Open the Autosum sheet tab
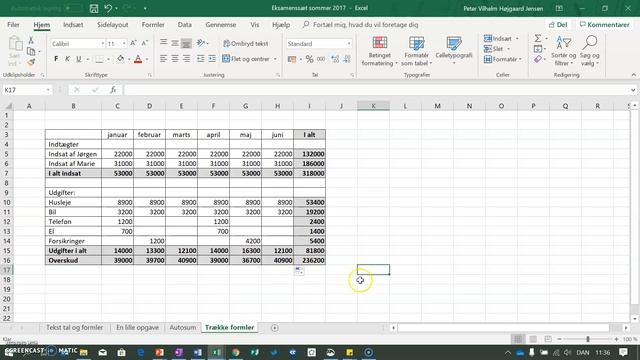 pyautogui.click(x=182, y=327)
